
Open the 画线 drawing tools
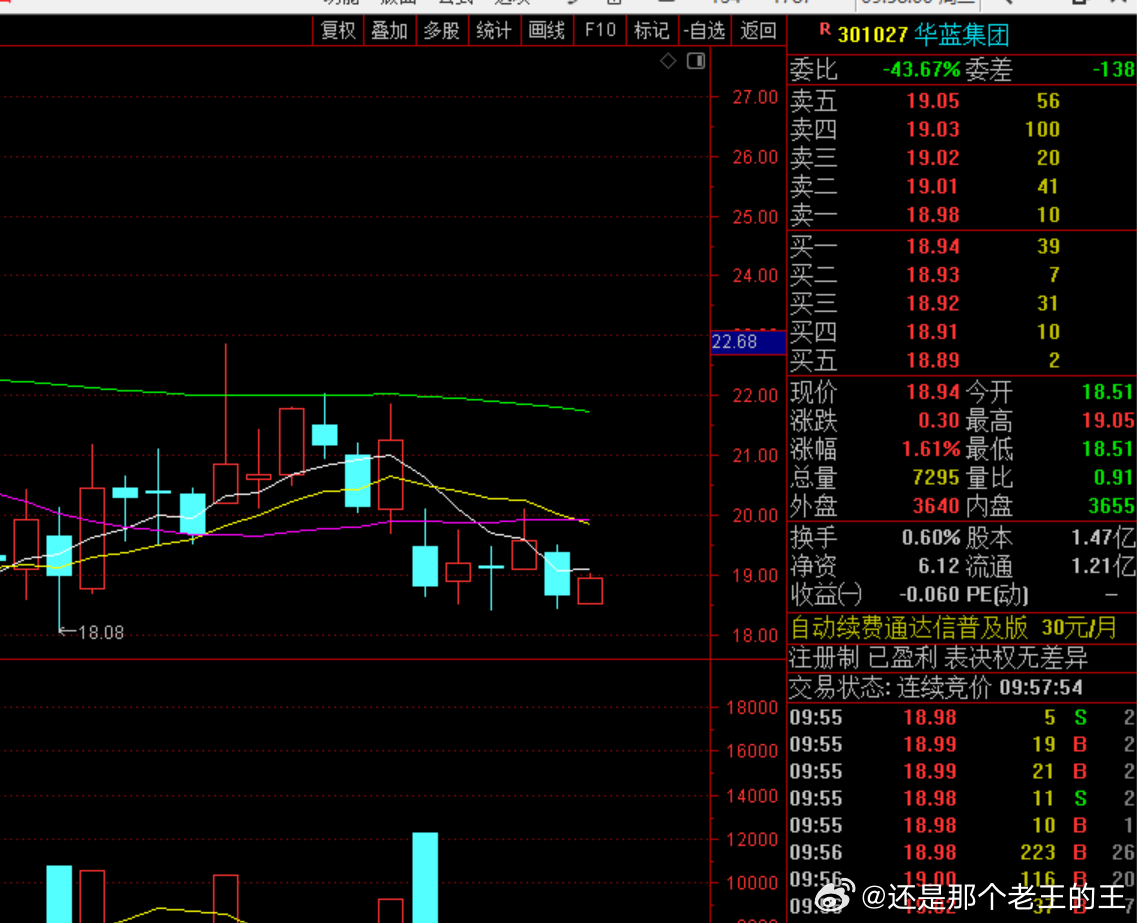click(547, 30)
